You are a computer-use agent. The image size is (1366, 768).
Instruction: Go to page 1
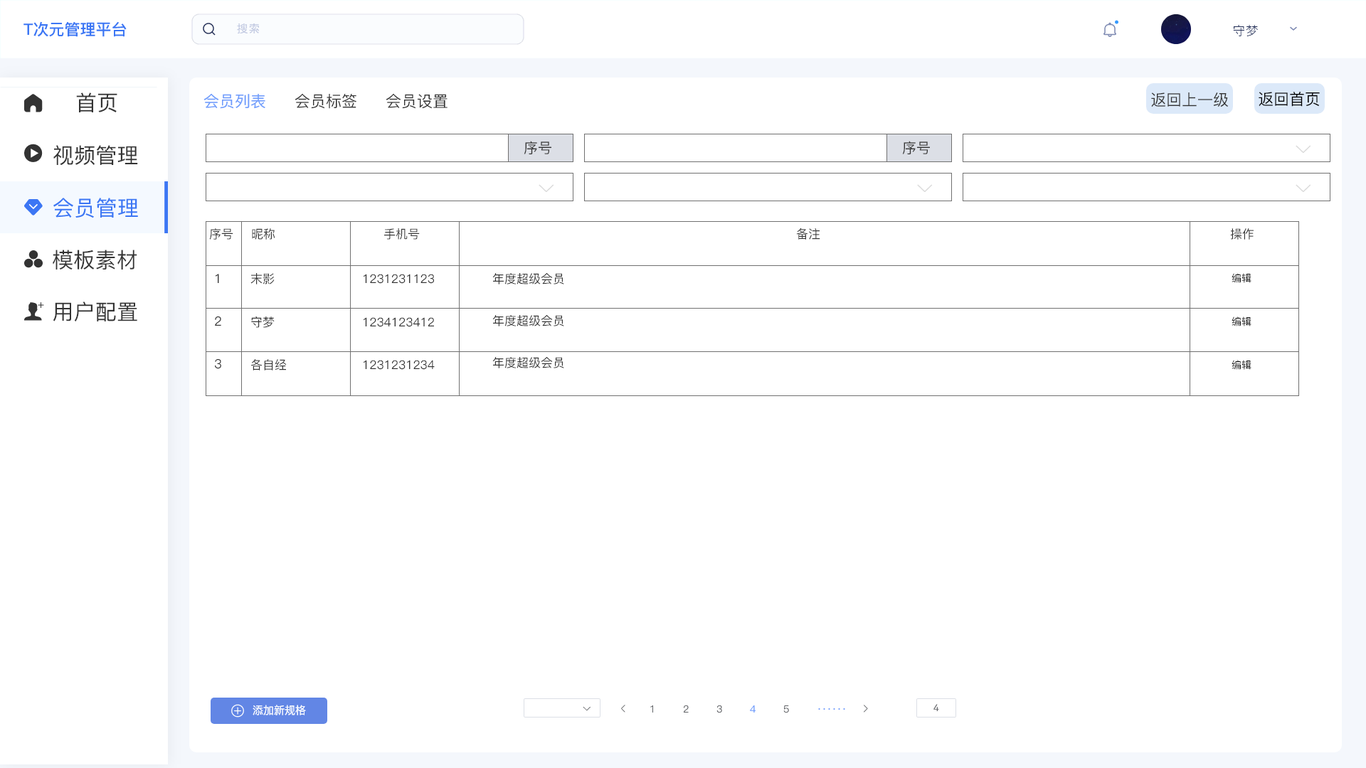pos(652,709)
